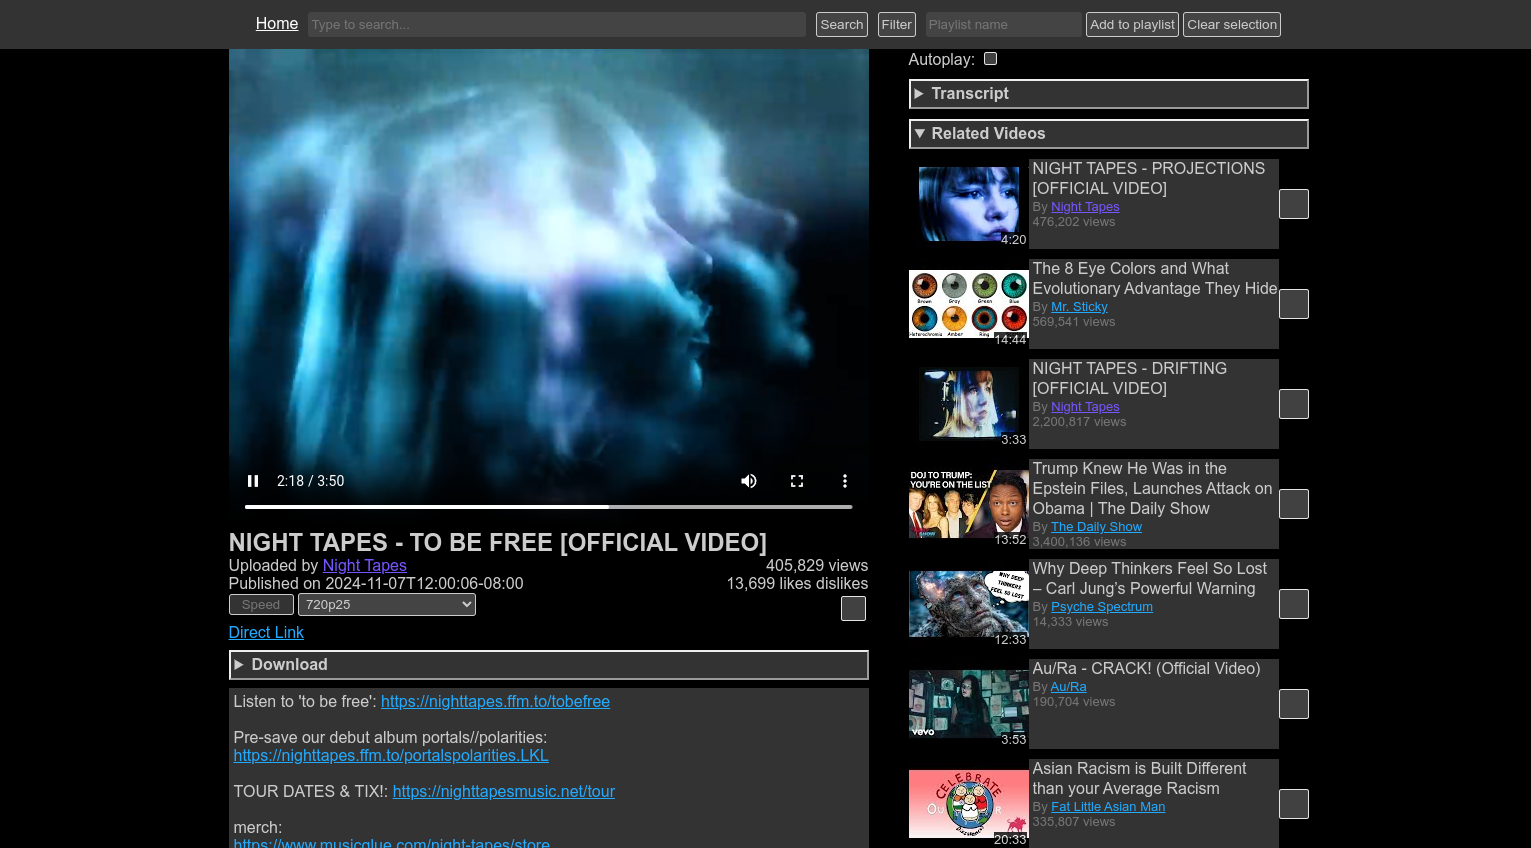This screenshot has height=848, width=1531.
Task: Open the 720p25 quality dropdown
Action: tap(387, 605)
